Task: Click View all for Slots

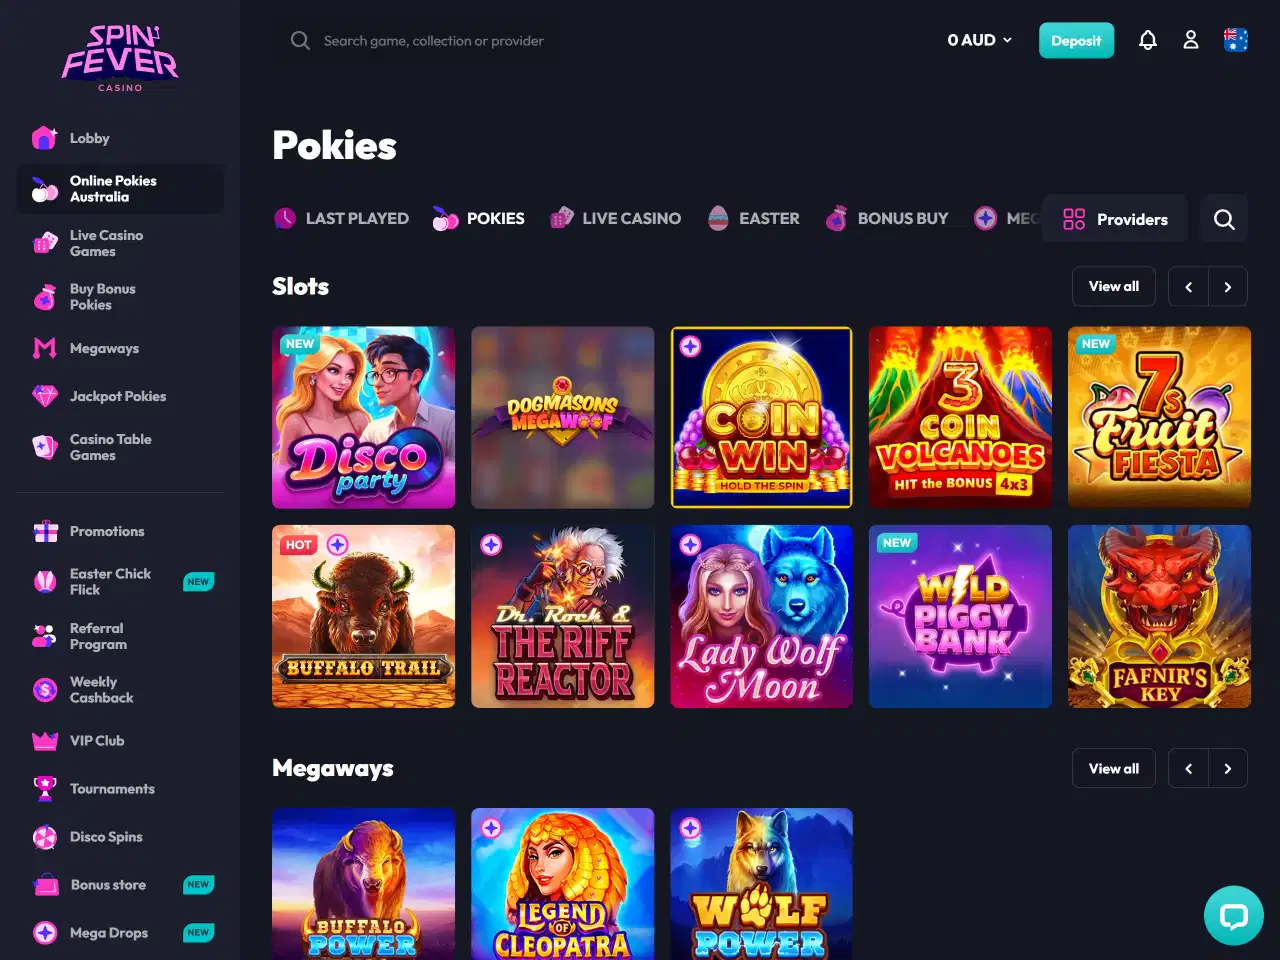Action: (x=1114, y=286)
